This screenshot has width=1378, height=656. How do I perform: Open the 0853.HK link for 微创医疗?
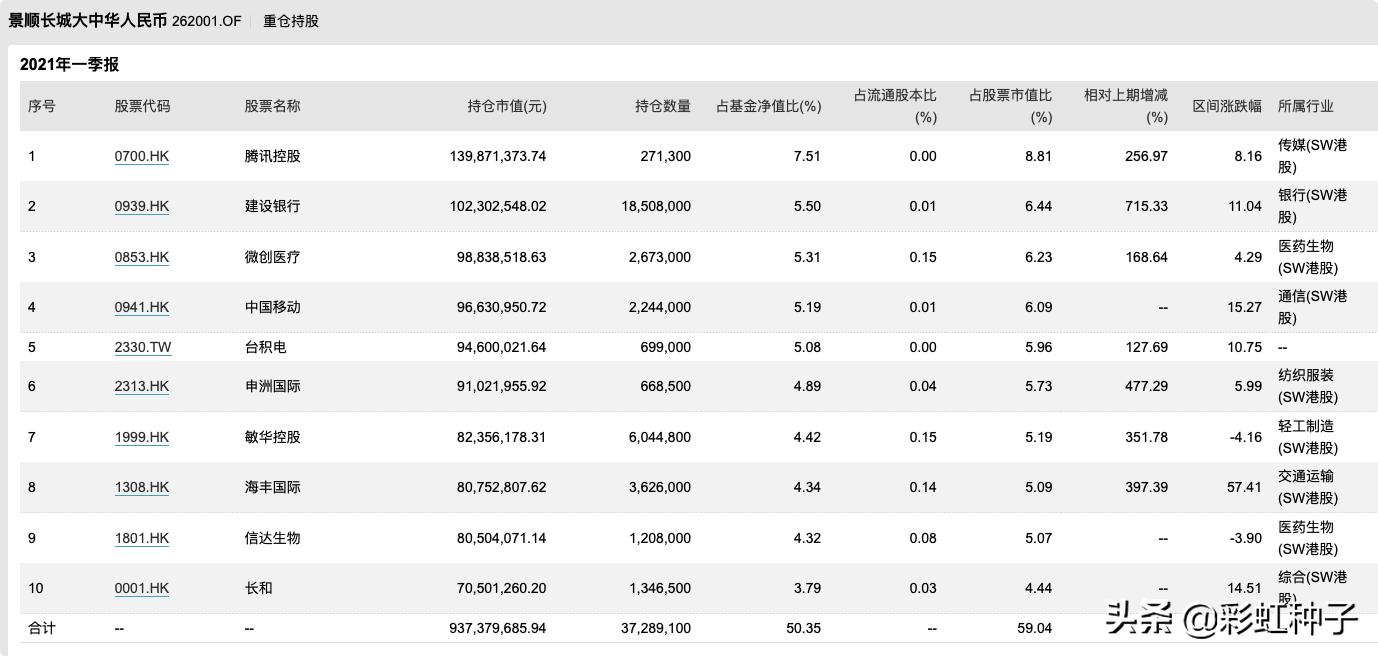tap(142, 257)
